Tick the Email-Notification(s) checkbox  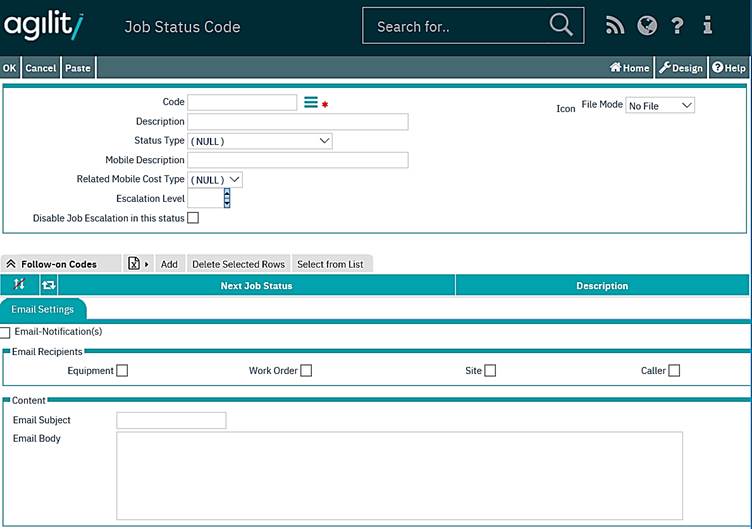click(x=6, y=332)
